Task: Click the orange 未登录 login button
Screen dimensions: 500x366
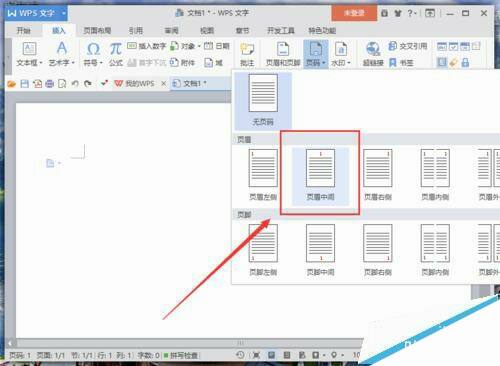Action: tap(354, 13)
